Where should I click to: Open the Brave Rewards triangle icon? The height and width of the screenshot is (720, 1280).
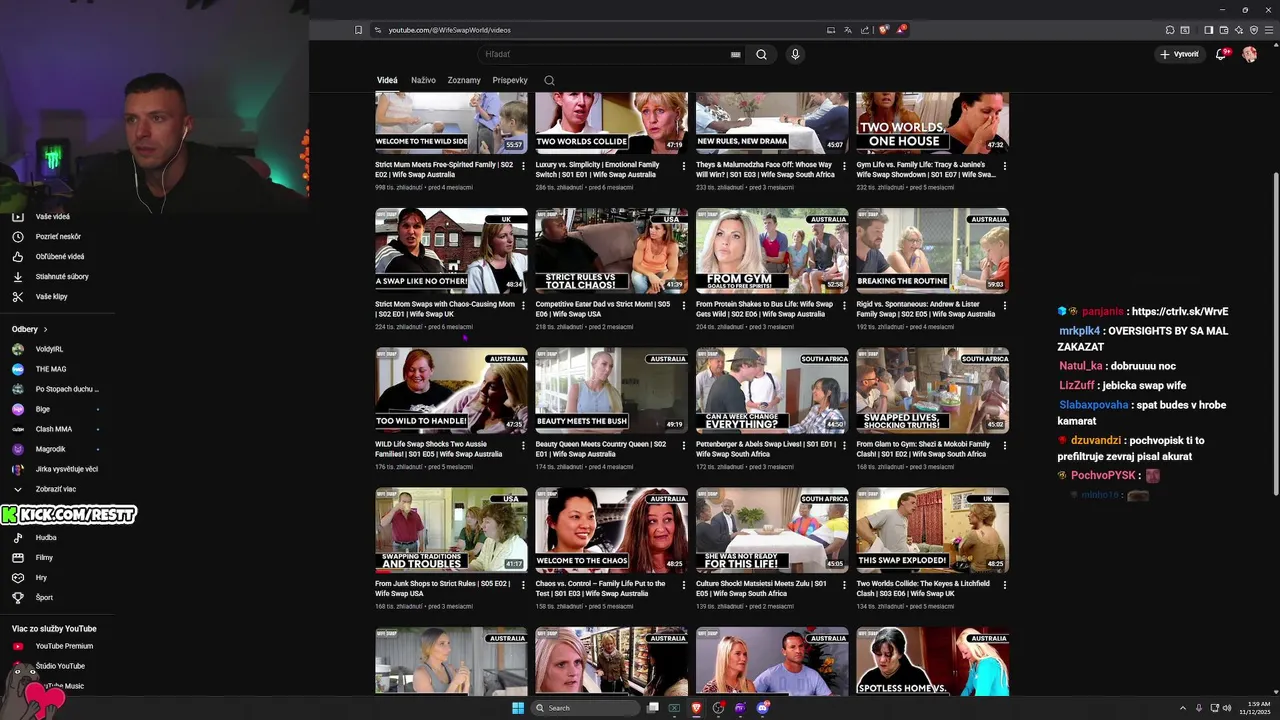pos(900,30)
